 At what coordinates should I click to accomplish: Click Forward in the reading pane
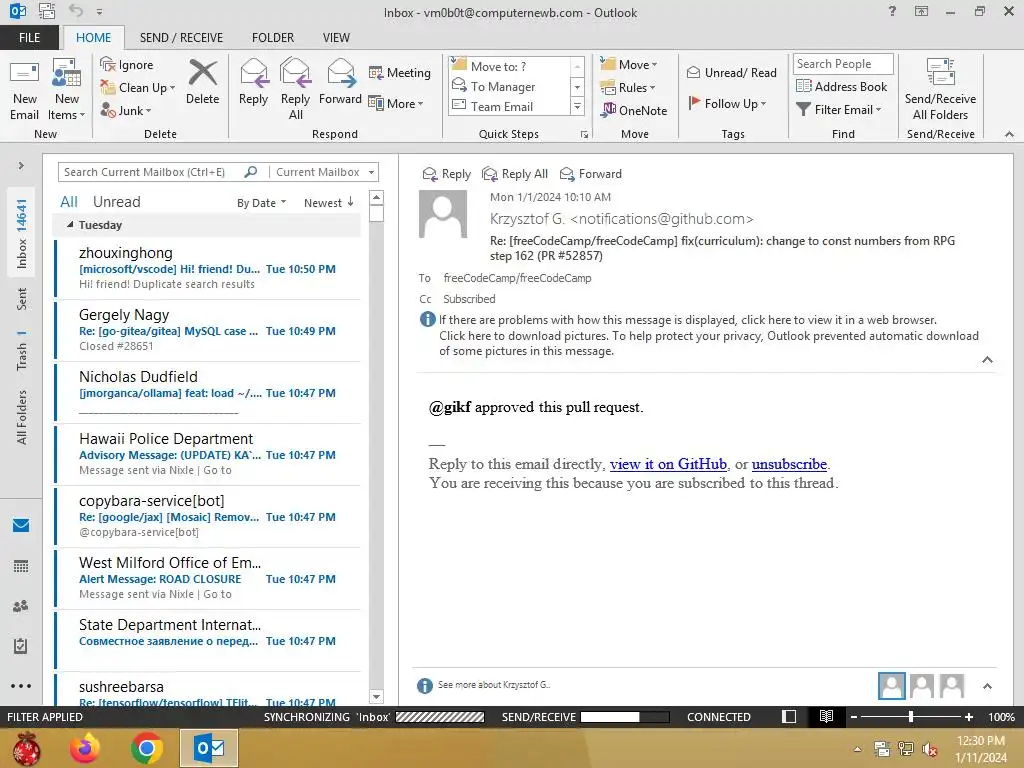tap(591, 174)
